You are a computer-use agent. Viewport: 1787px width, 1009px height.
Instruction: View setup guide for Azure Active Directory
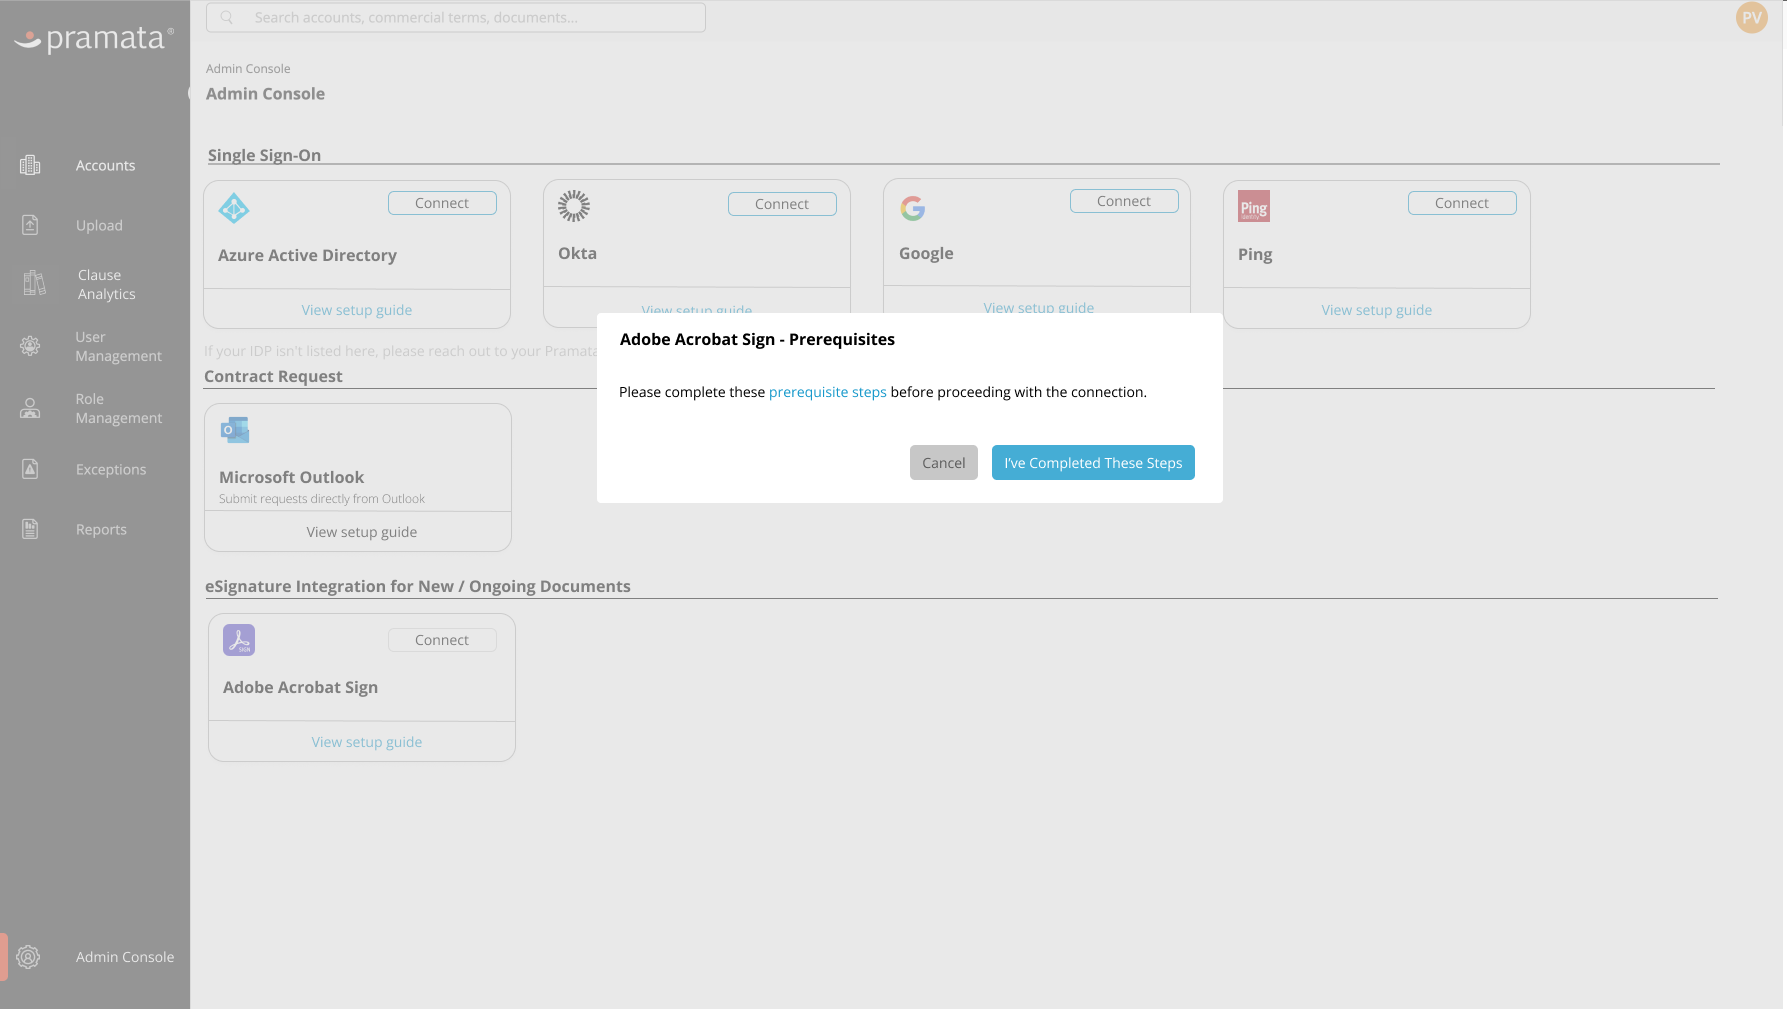point(357,310)
